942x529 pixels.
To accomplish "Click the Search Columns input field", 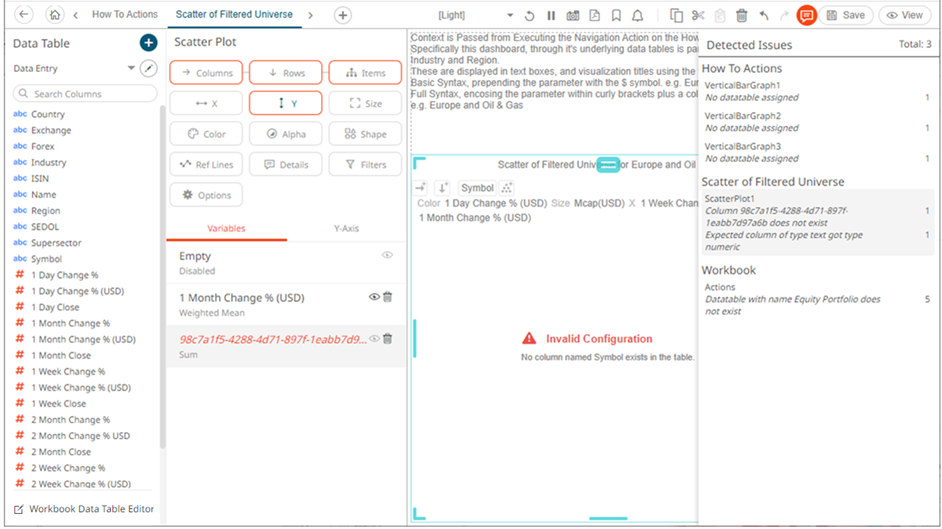I will pos(86,93).
